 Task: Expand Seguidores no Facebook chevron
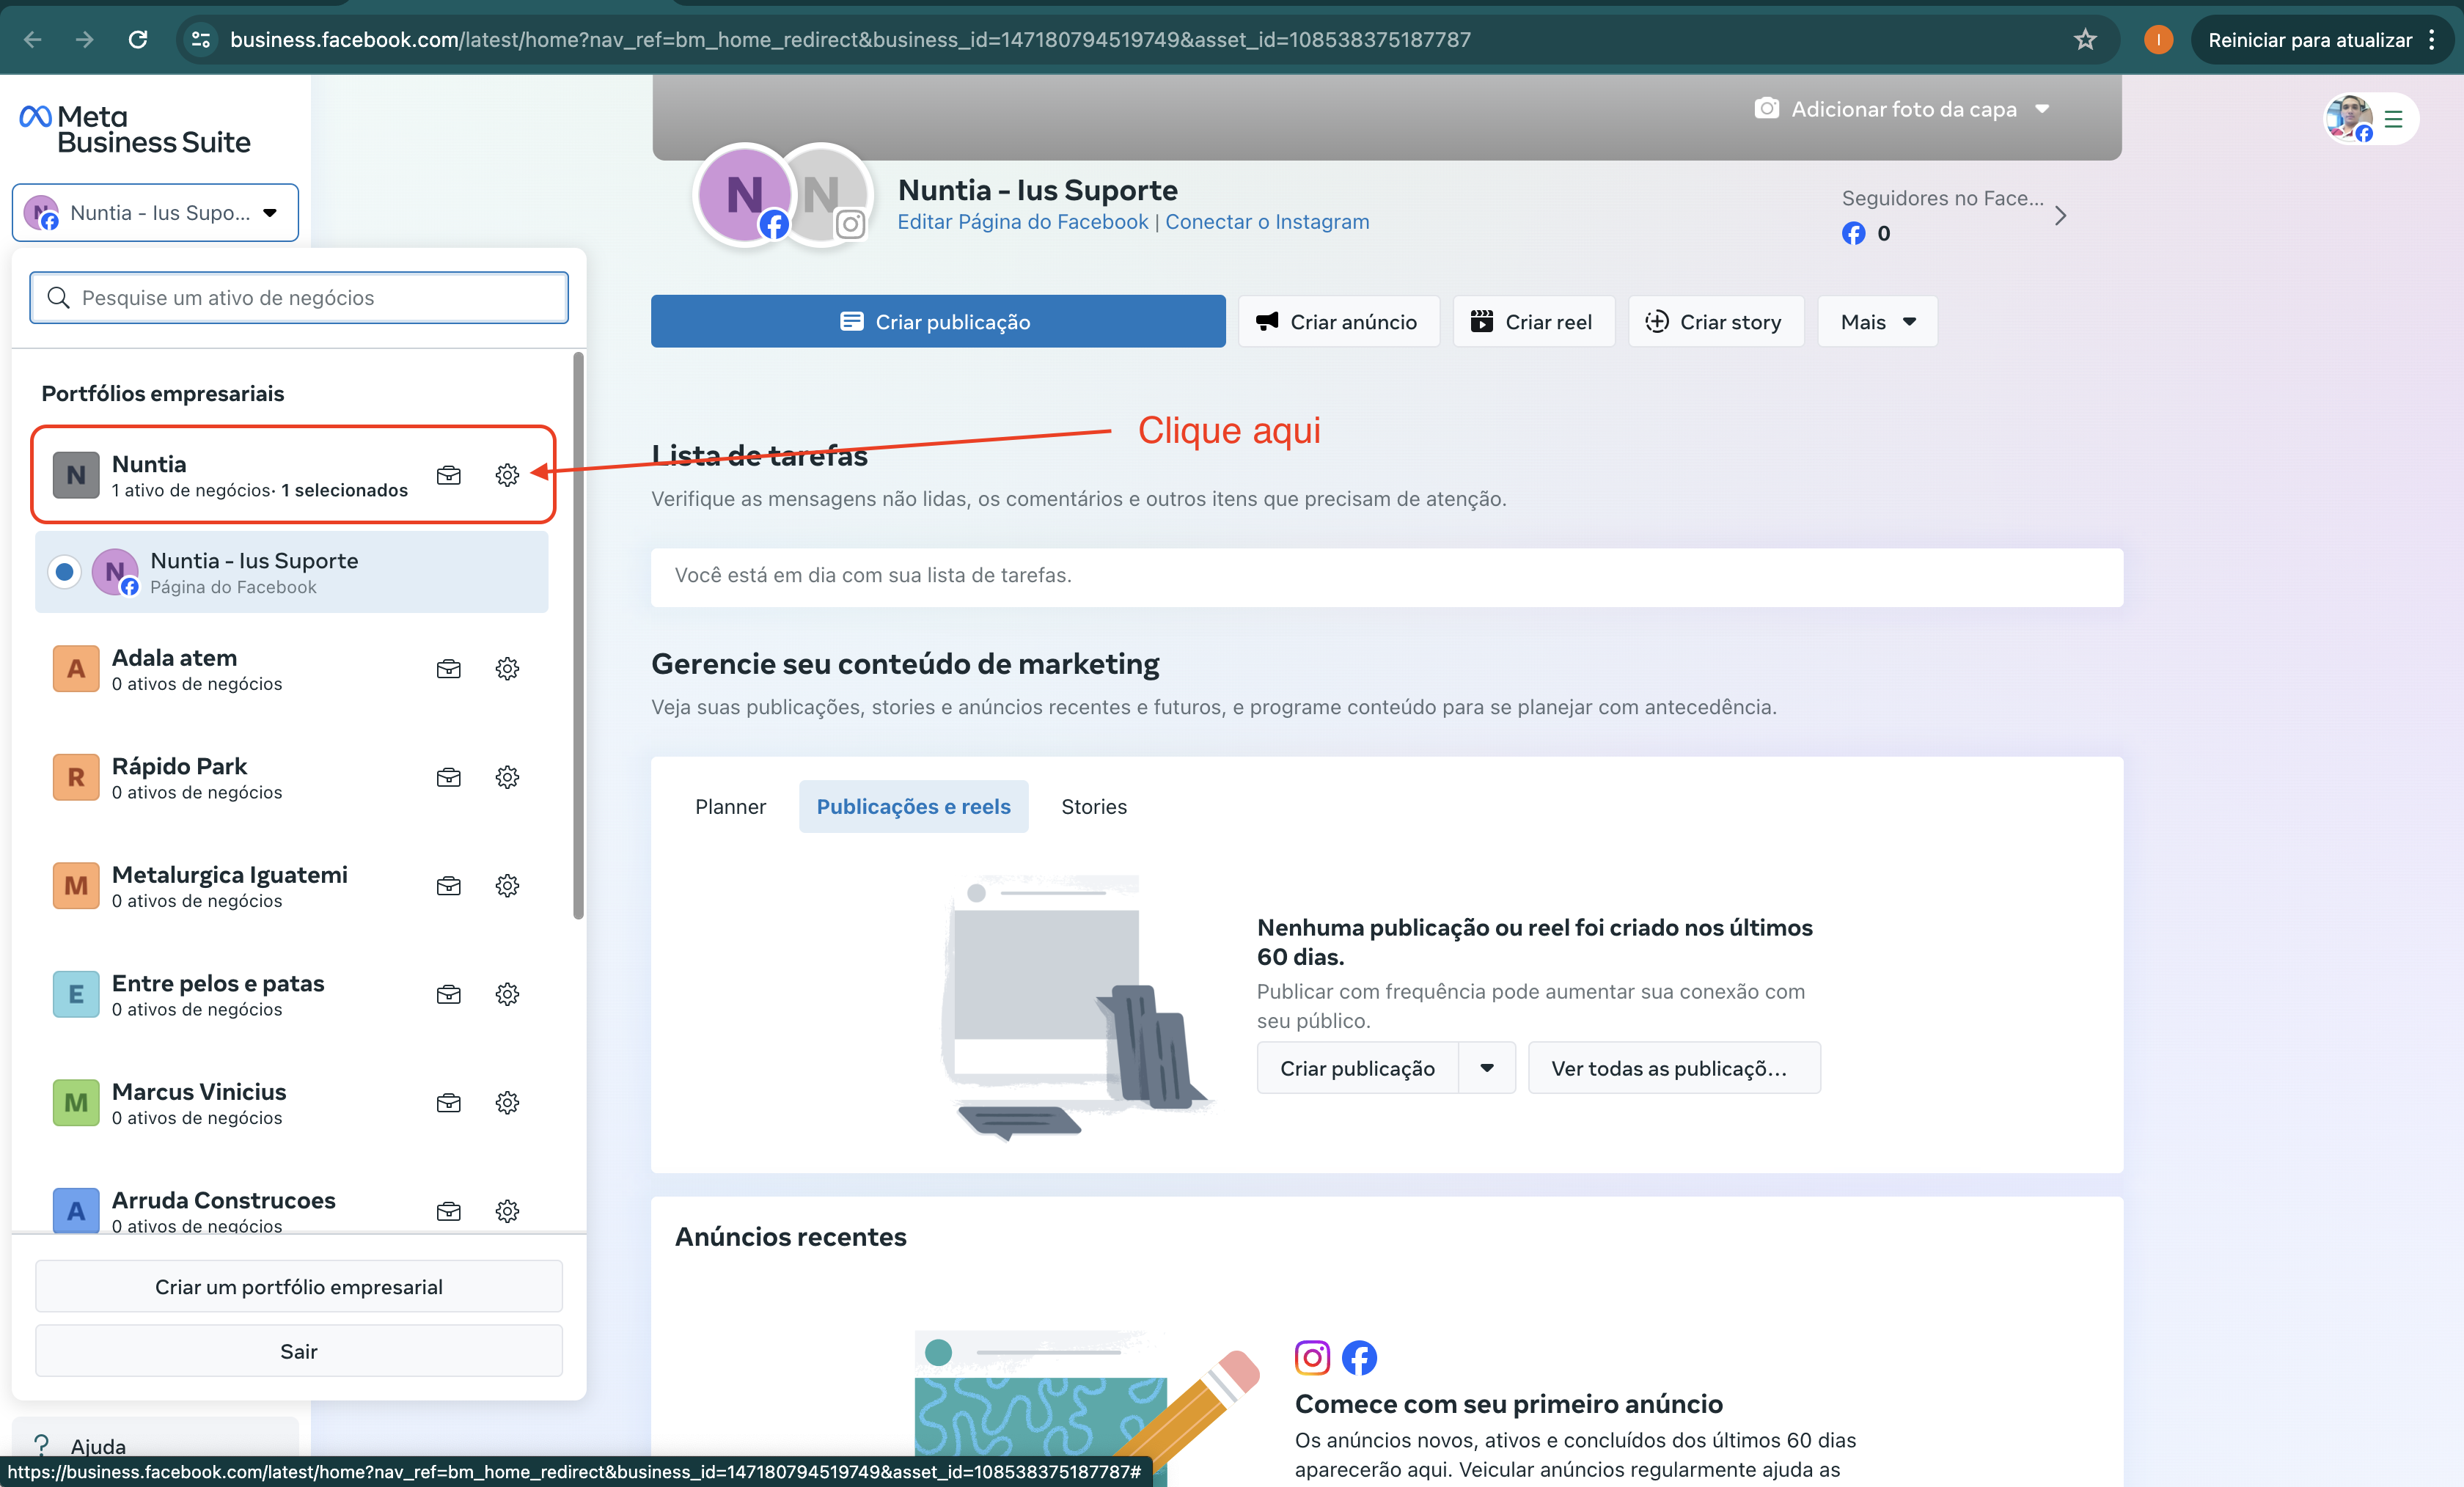pyautogui.click(x=2060, y=216)
